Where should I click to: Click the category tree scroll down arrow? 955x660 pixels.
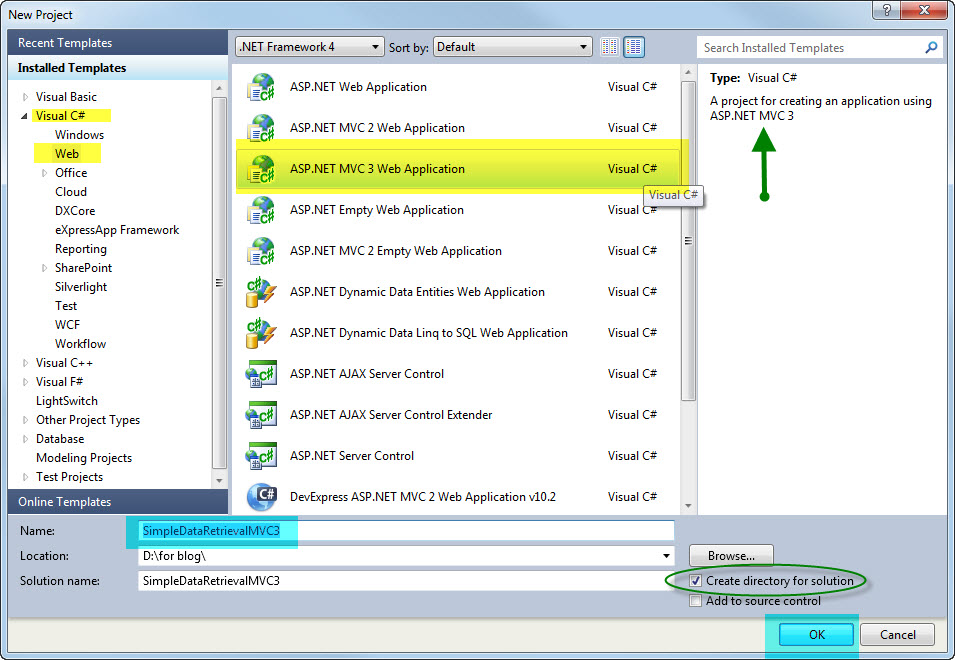(219, 480)
